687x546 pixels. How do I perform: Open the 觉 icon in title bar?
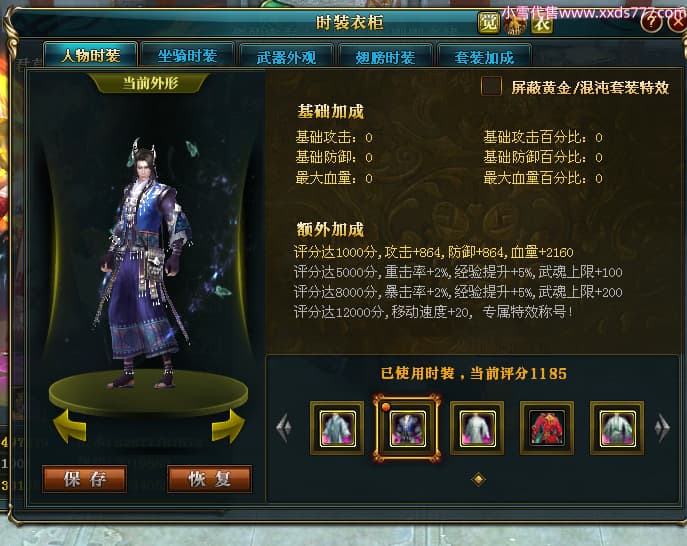489,22
